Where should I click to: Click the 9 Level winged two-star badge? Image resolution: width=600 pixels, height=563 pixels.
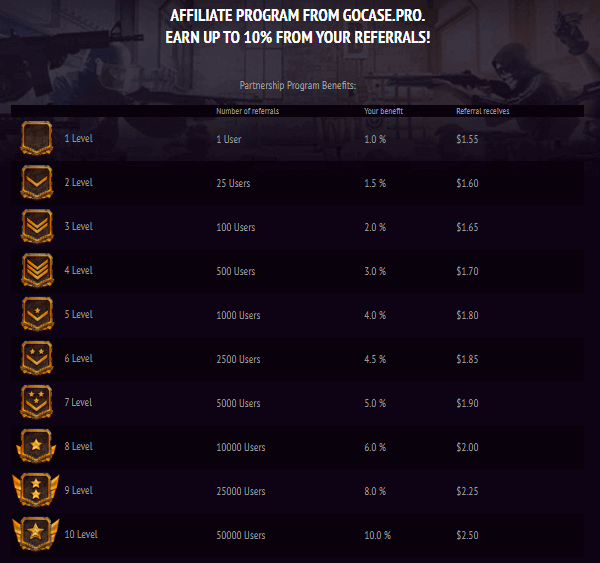coord(36,490)
